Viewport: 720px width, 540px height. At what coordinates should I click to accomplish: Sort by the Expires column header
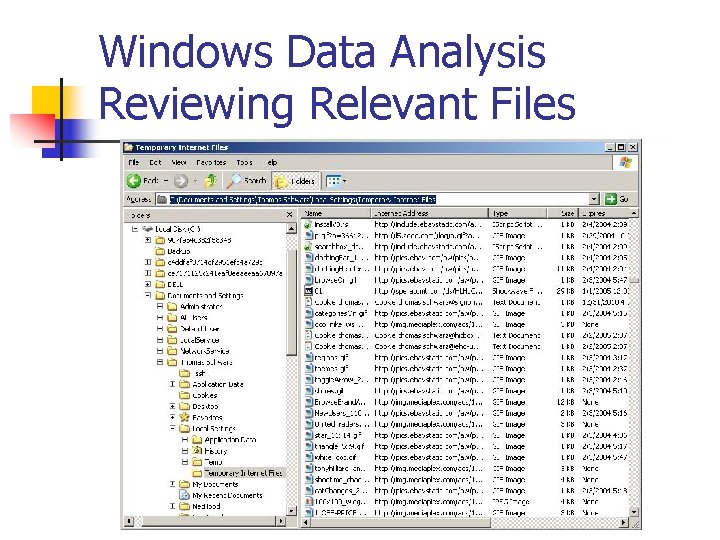pos(604,214)
